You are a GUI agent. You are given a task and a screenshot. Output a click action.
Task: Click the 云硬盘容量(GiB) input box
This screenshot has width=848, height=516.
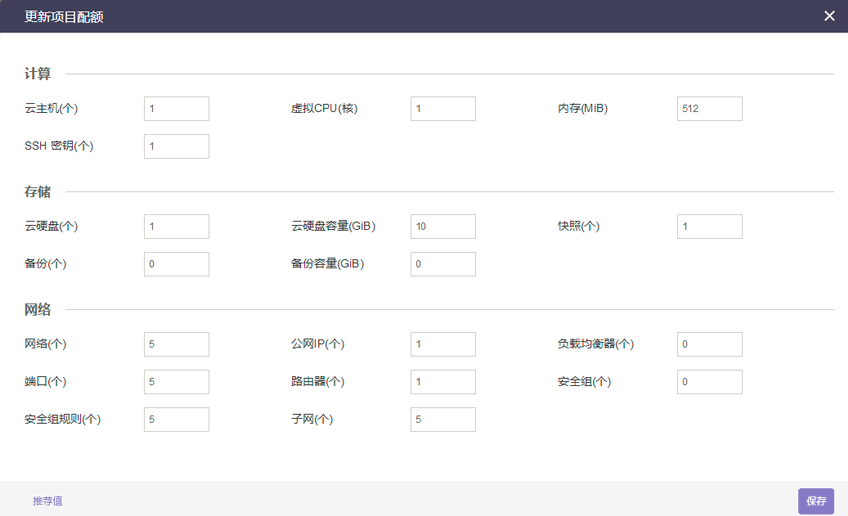(442, 227)
